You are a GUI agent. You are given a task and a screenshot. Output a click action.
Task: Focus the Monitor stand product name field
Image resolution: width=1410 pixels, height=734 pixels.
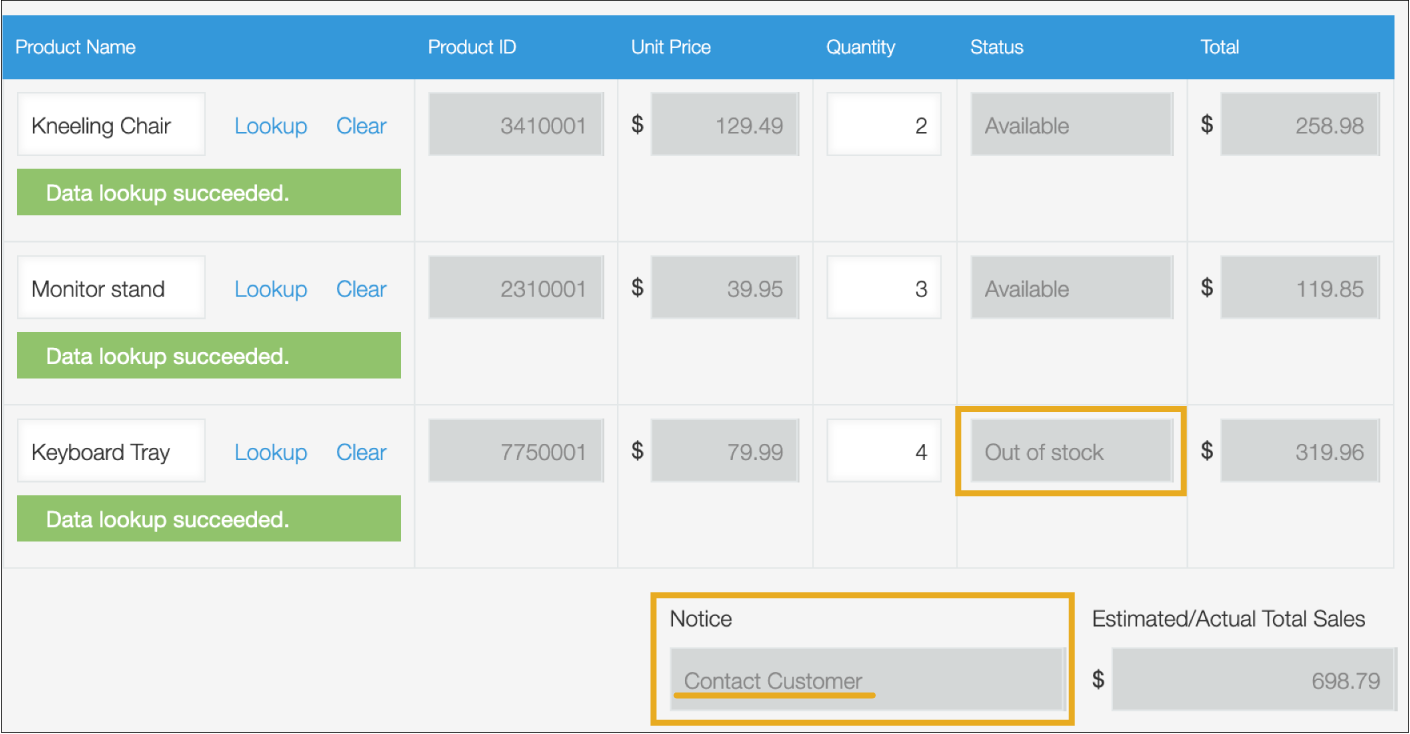point(111,288)
